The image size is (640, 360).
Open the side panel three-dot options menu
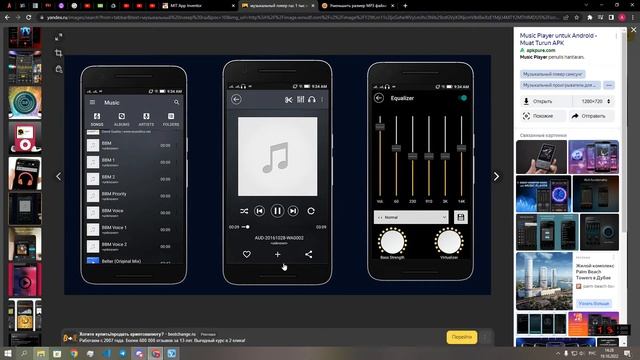click(x=616, y=36)
